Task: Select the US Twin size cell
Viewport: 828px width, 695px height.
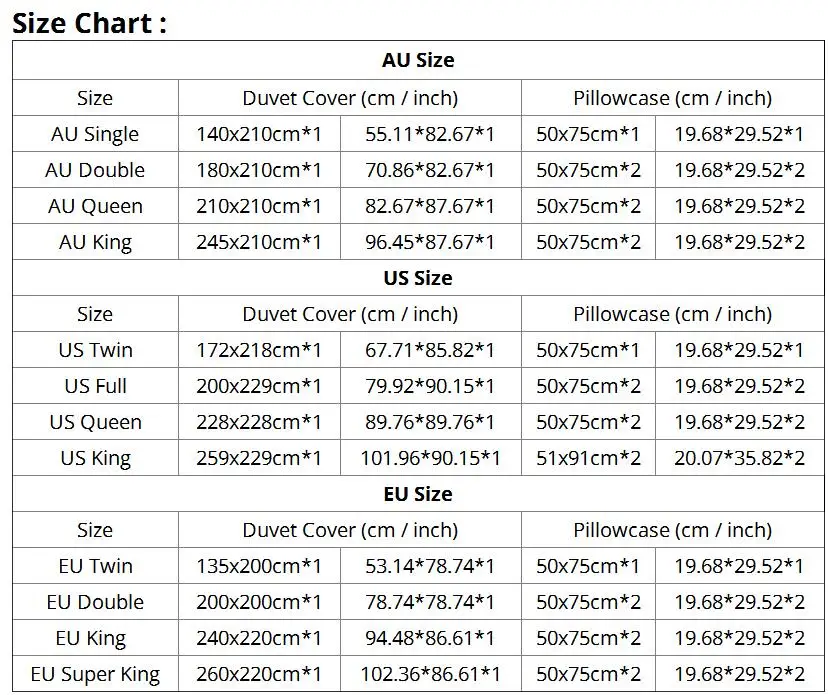Action: pyautogui.click(x=95, y=350)
